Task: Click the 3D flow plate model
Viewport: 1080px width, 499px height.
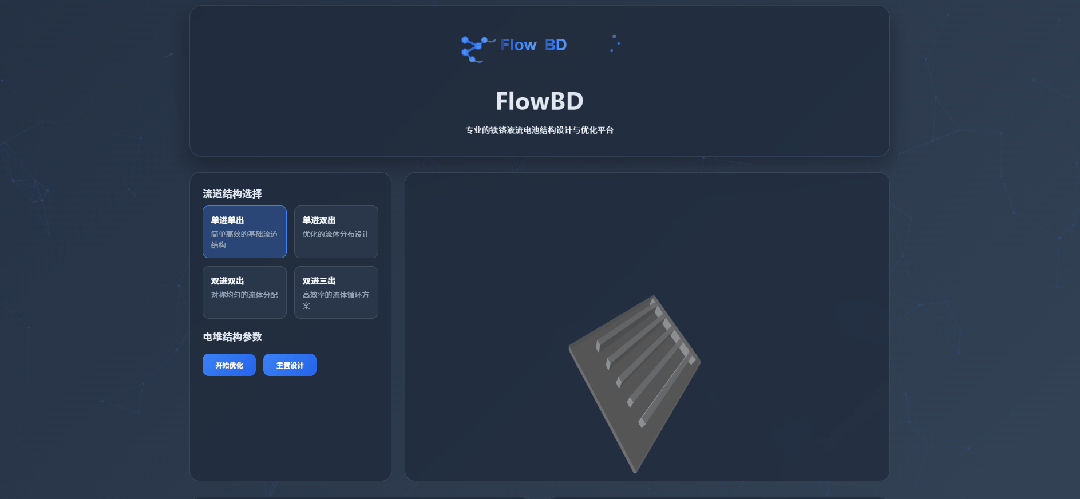Action: (x=634, y=381)
